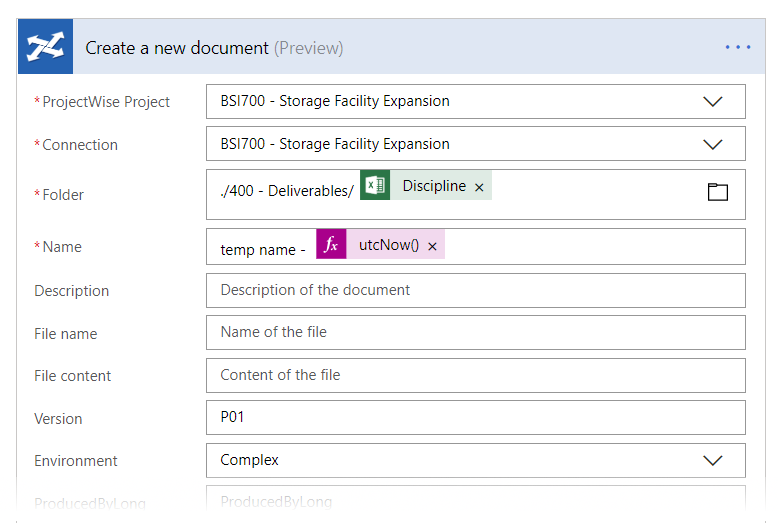Click the 'Environment' field label
Viewport: 780px width, 527px height.
click(76, 461)
